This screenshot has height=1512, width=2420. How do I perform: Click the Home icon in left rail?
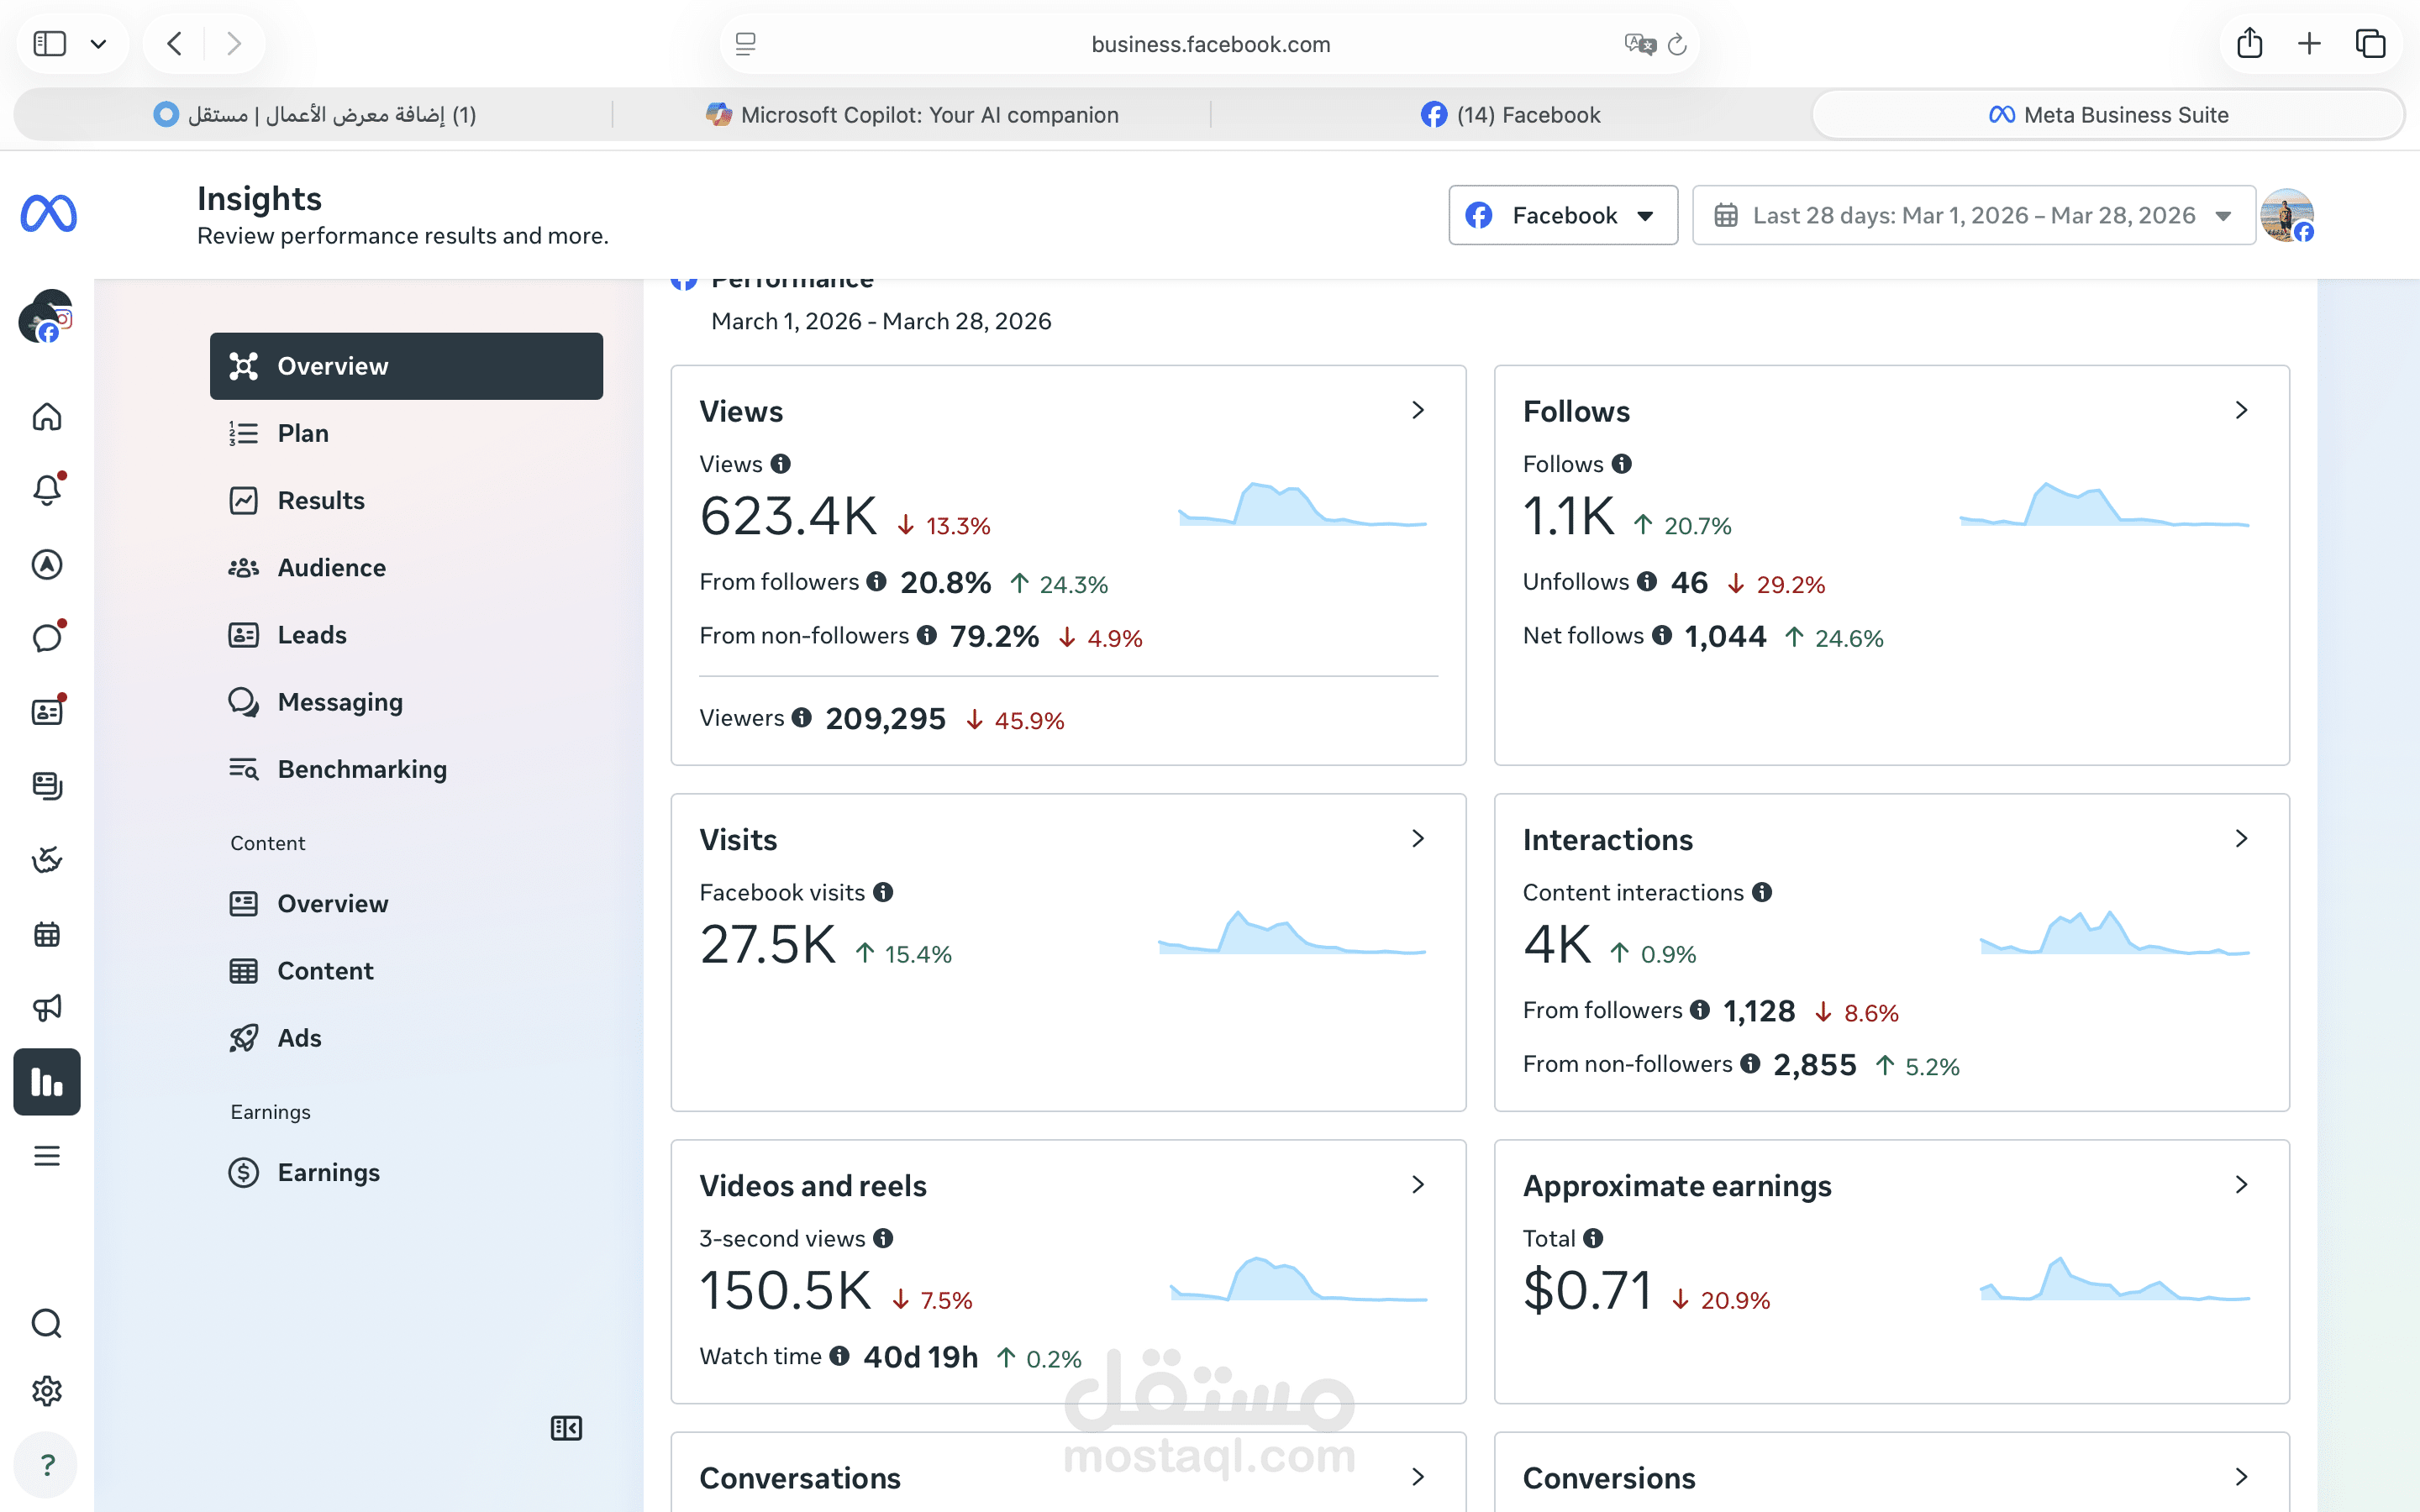[47, 416]
